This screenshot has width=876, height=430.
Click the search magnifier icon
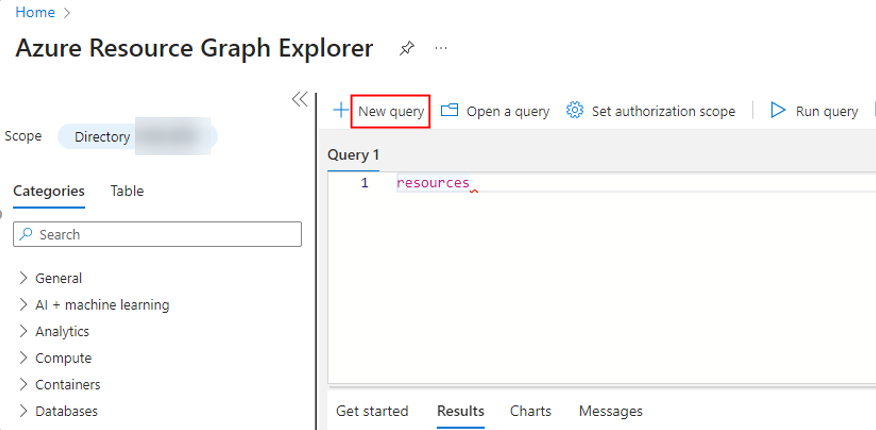click(x=27, y=234)
